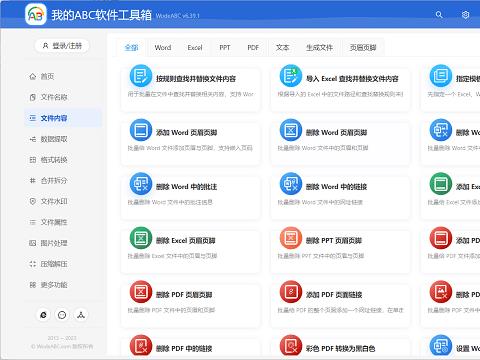
Task: Click the share network icon at sidebar bottom
Action: point(81,315)
